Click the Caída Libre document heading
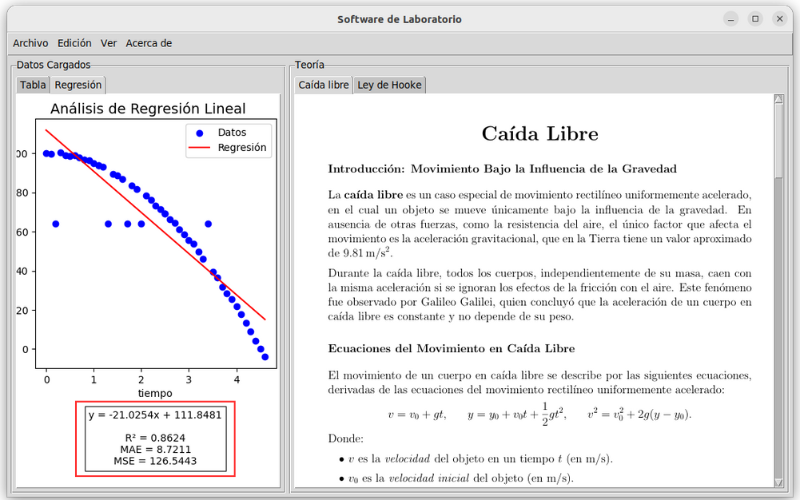800x500 pixels. pos(540,134)
